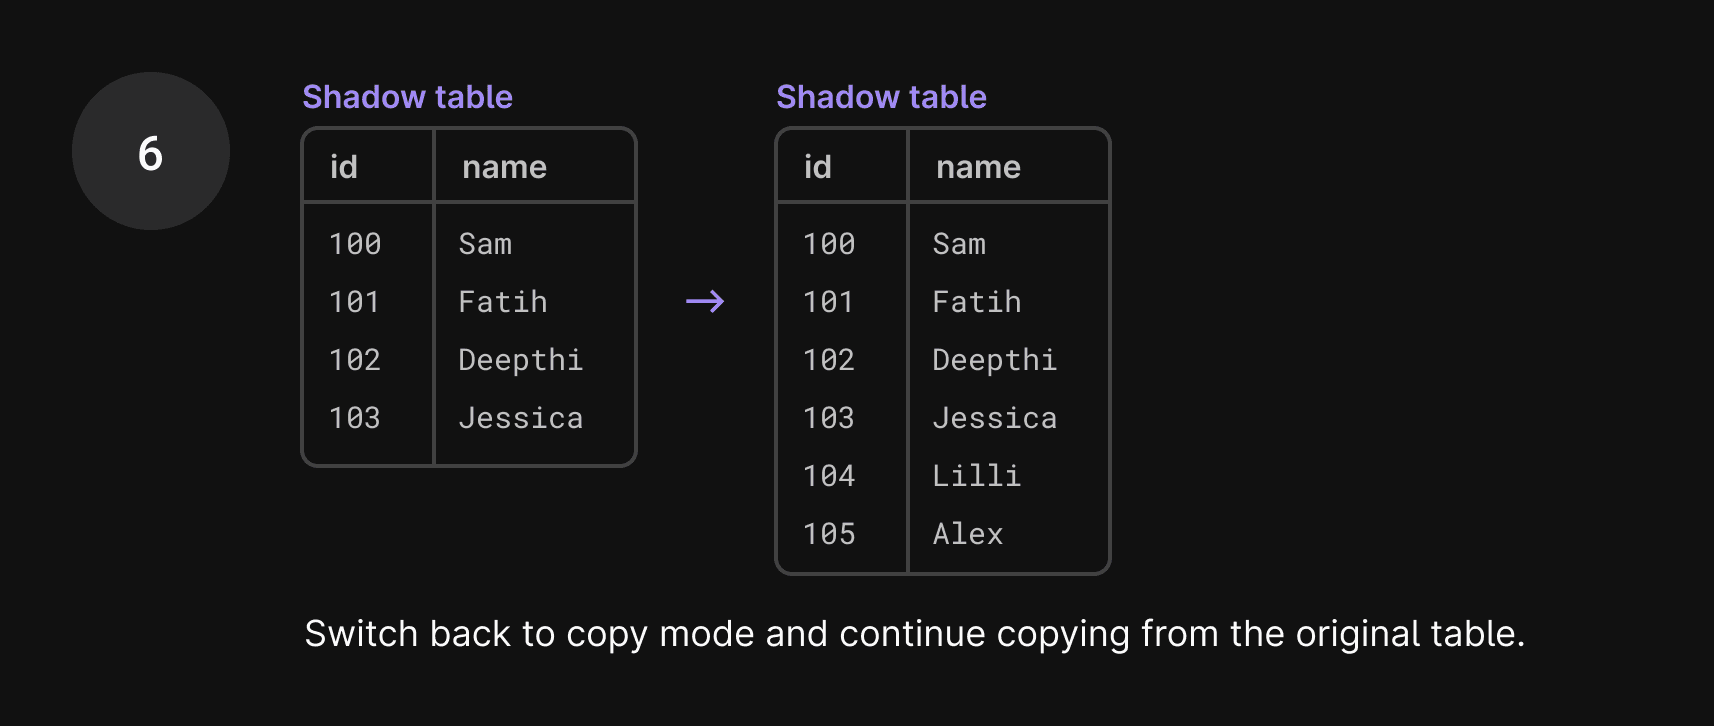Click the 'Switch back to copy mode' caption

point(915,634)
